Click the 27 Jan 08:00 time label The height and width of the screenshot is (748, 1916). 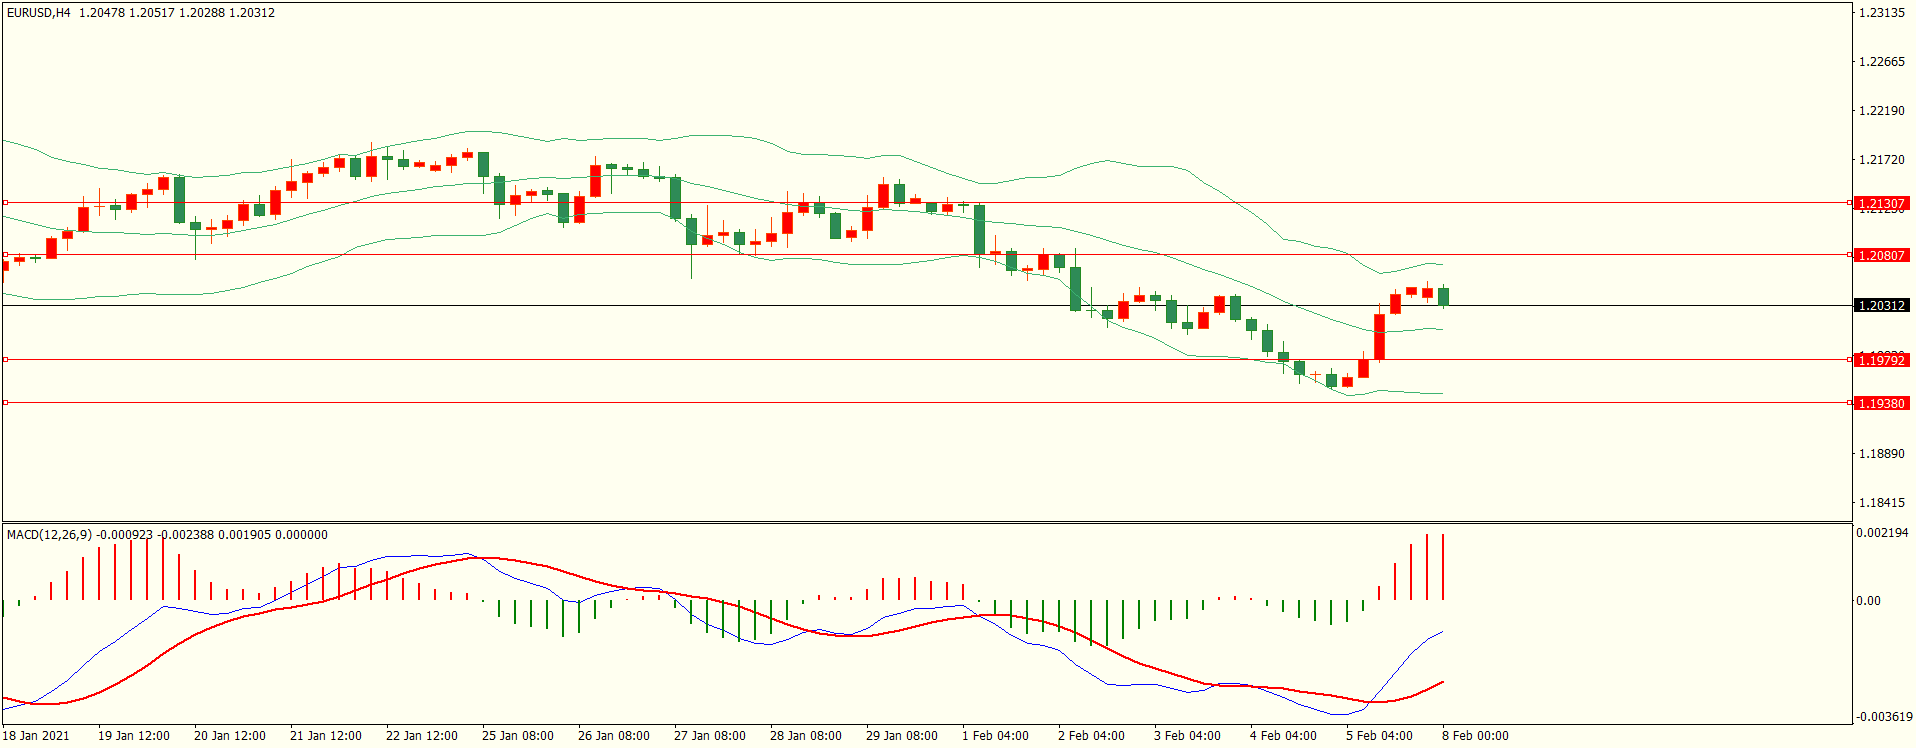point(710,736)
